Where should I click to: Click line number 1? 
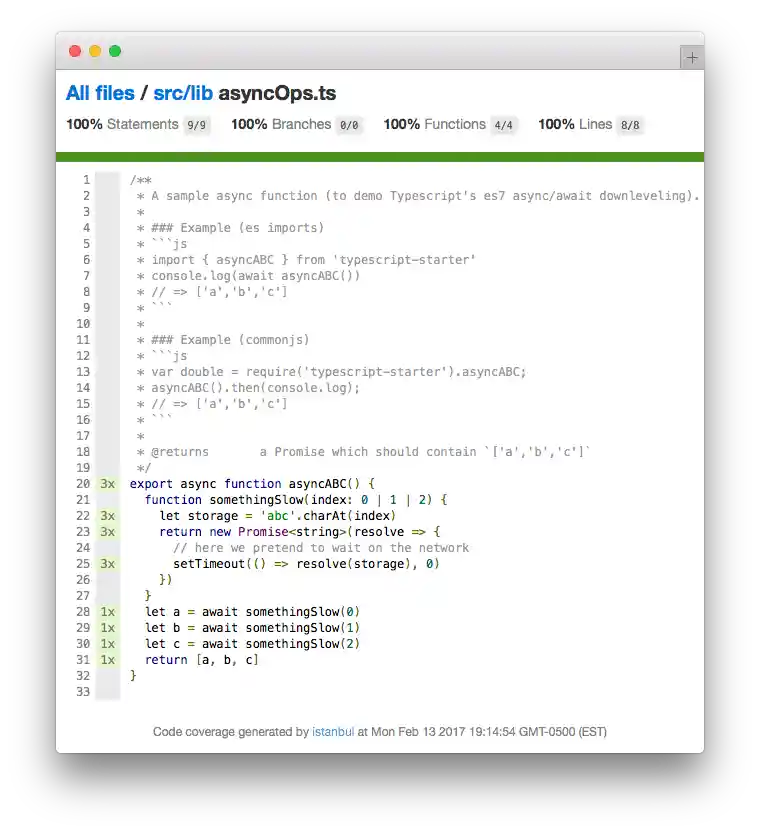pos(87,180)
